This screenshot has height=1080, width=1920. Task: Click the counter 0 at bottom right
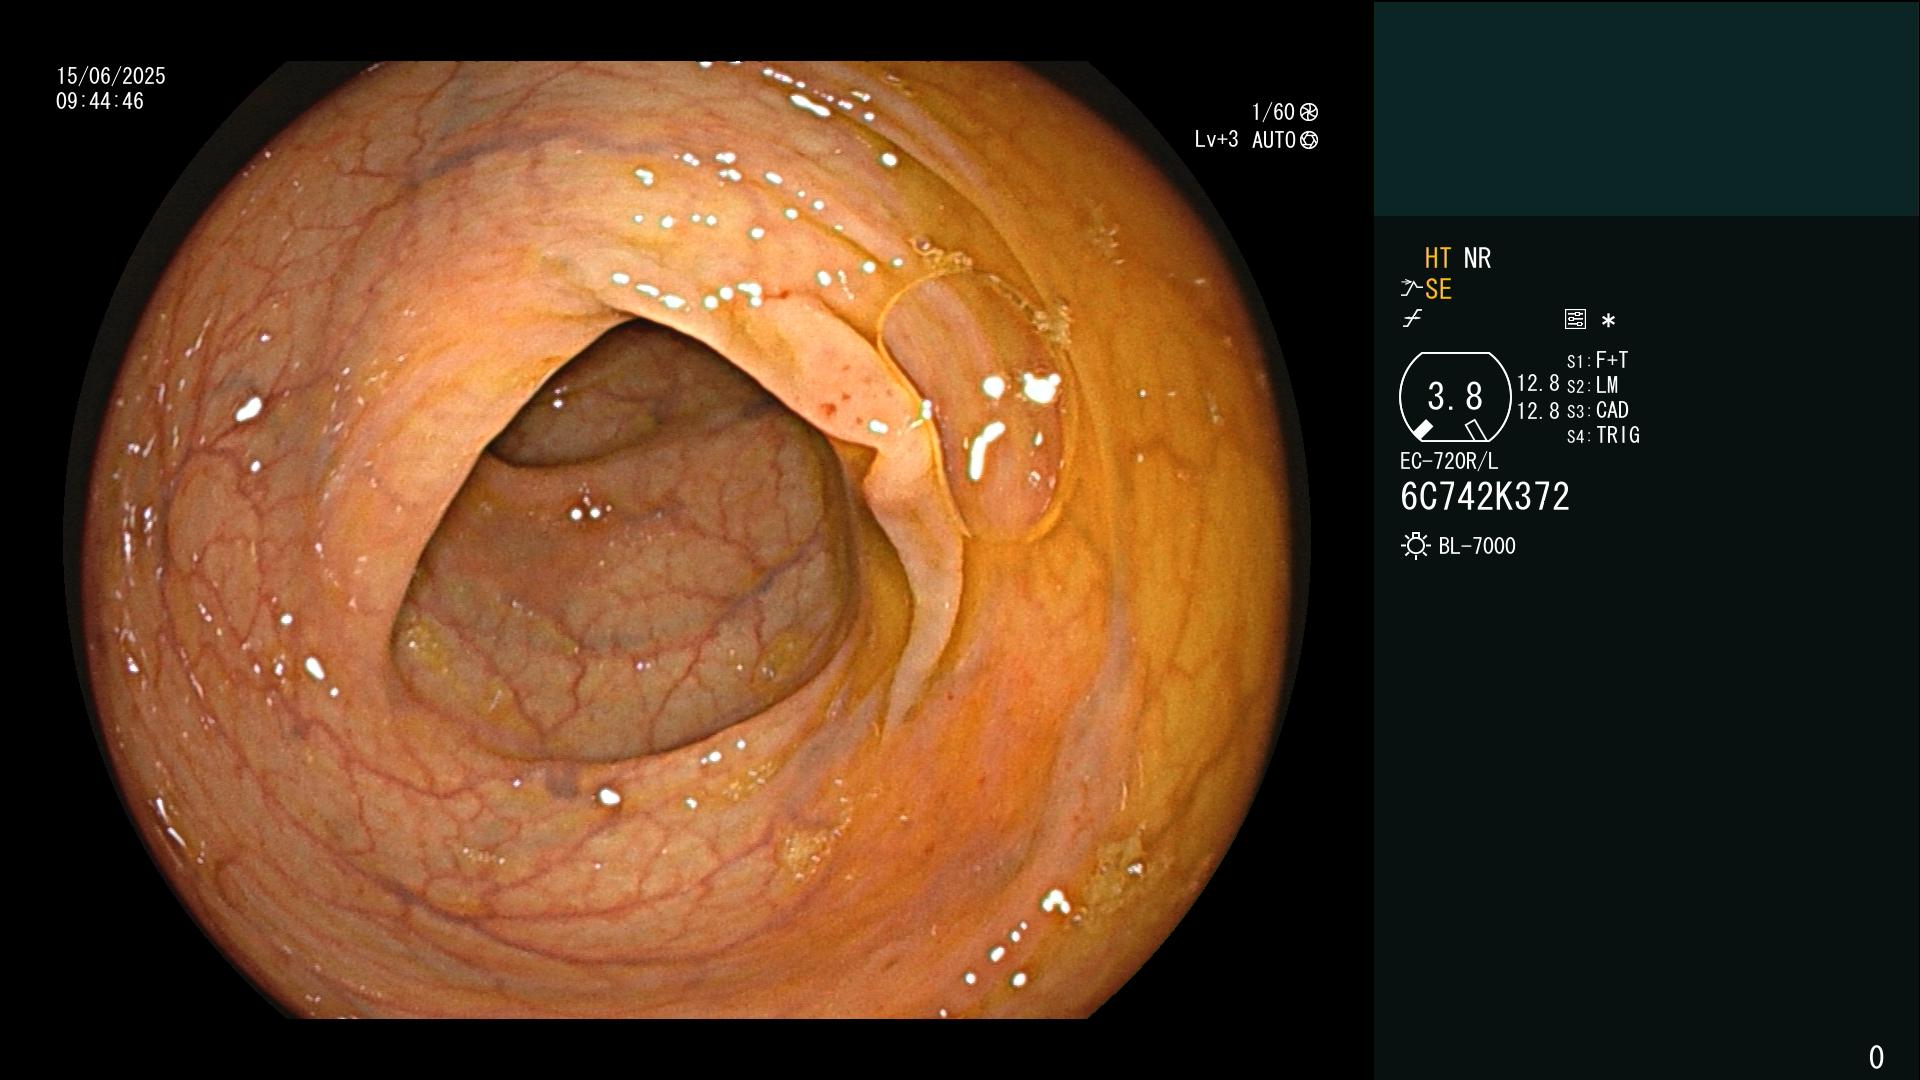pyautogui.click(x=1876, y=1057)
